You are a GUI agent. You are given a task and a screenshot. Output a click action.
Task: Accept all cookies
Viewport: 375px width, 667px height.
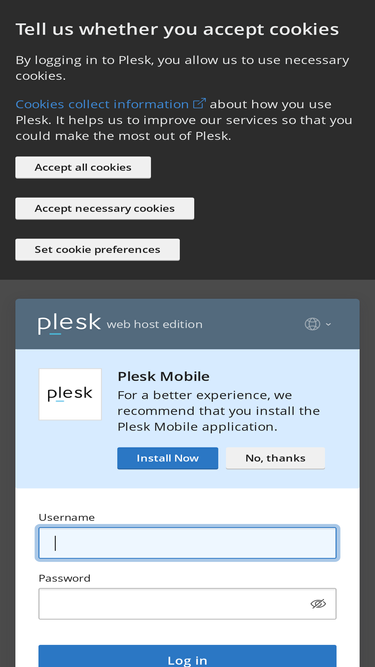coord(83,168)
